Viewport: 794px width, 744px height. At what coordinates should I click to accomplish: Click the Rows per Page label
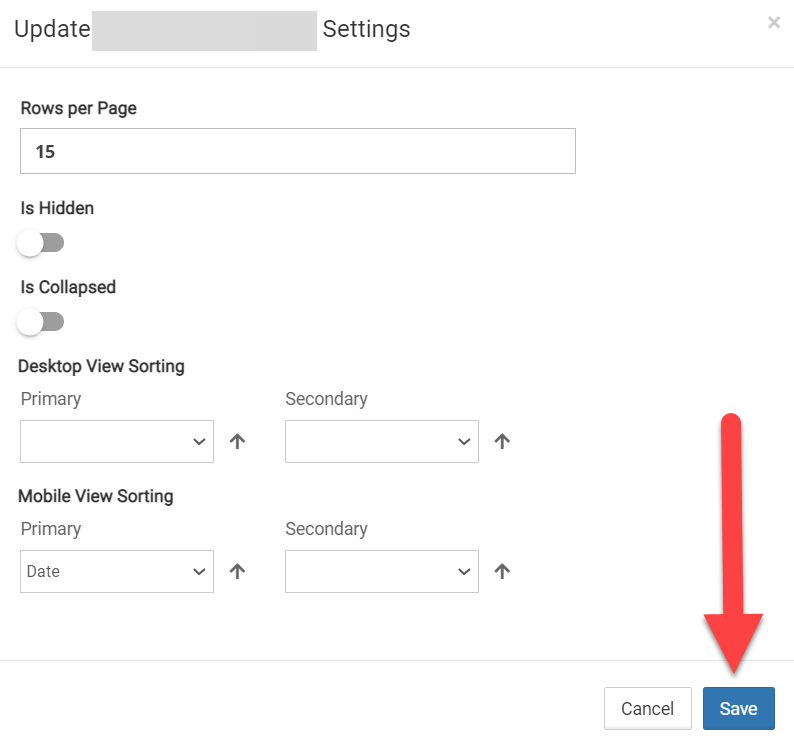pyautogui.click(x=79, y=108)
